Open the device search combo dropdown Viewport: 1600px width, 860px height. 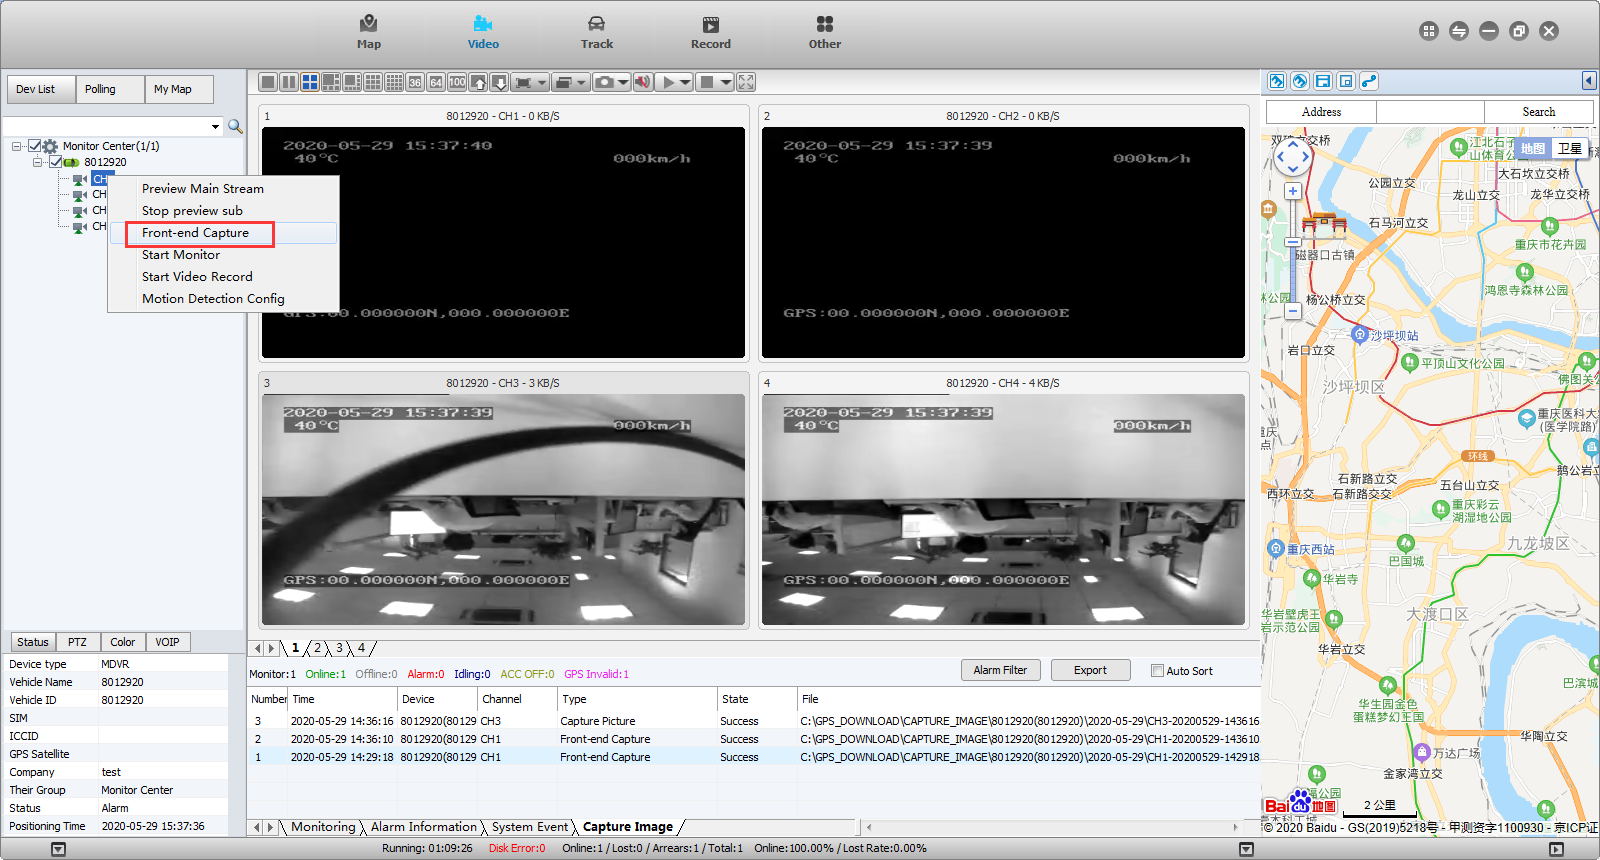tap(215, 127)
